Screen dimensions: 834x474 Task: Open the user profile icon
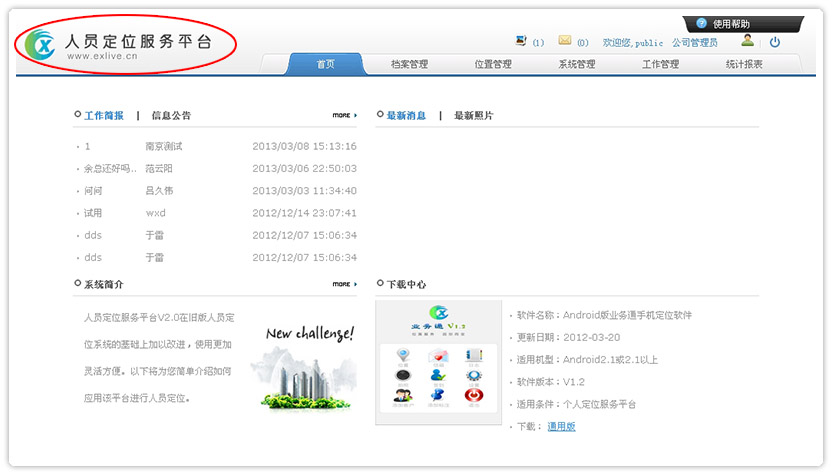point(747,41)
